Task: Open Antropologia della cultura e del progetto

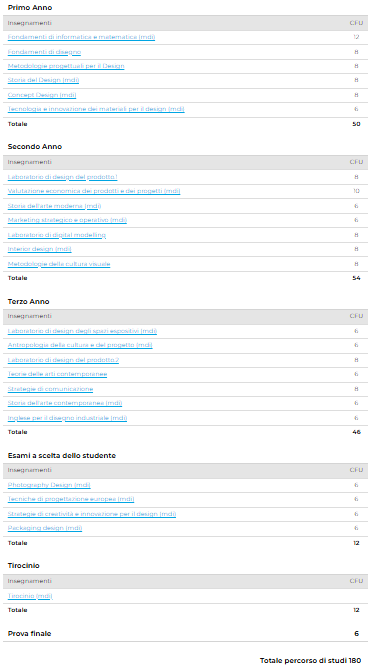Action: tap(80, 345)
